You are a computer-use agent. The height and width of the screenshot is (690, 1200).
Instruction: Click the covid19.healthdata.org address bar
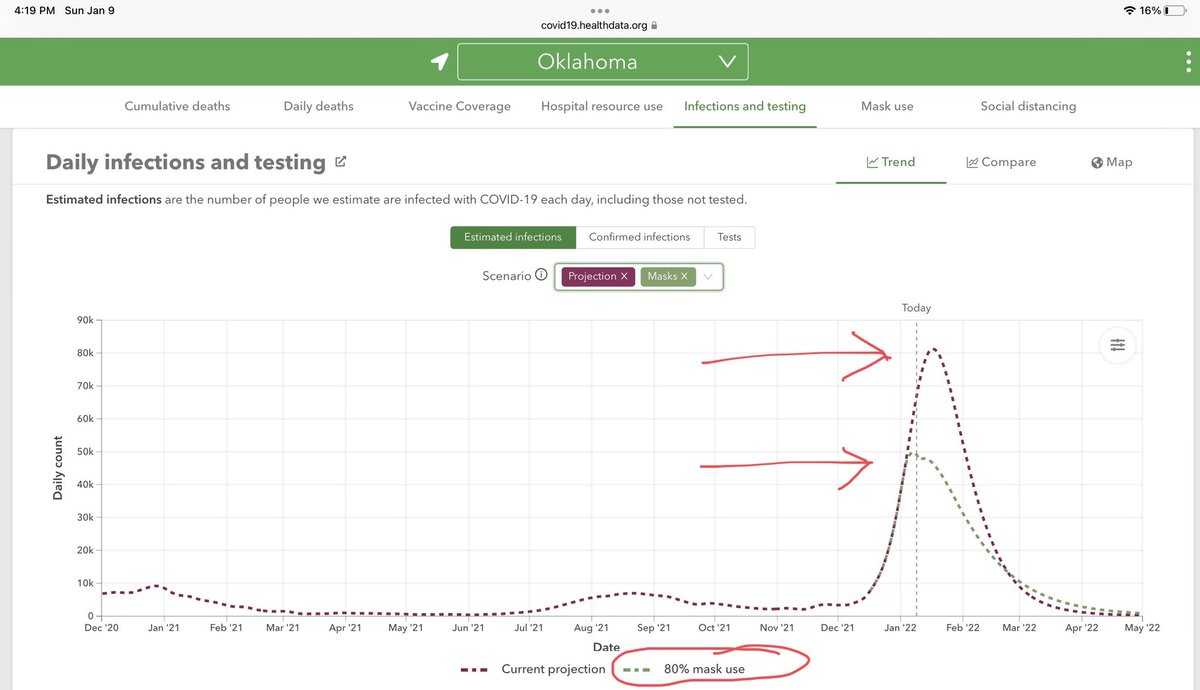pos(599,26)
